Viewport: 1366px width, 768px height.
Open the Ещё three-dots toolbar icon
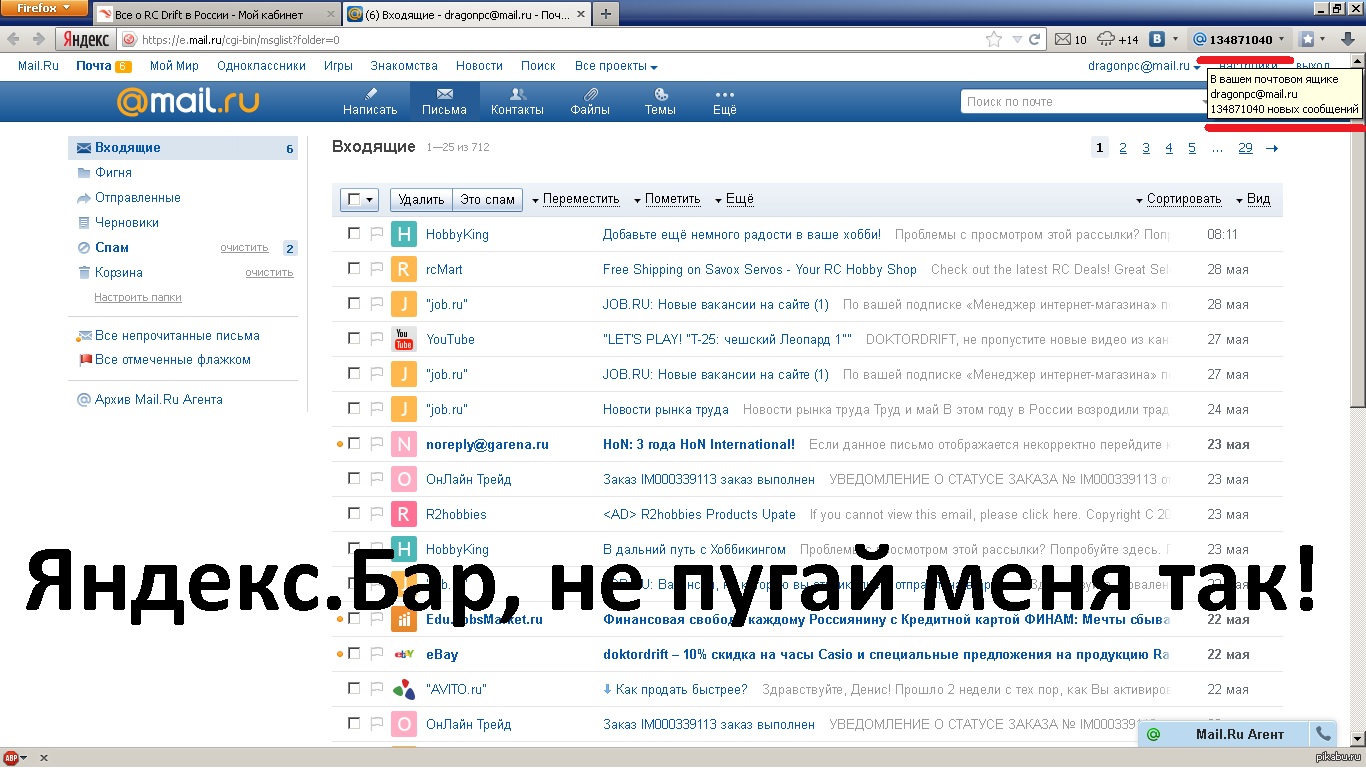pos(725,94)
